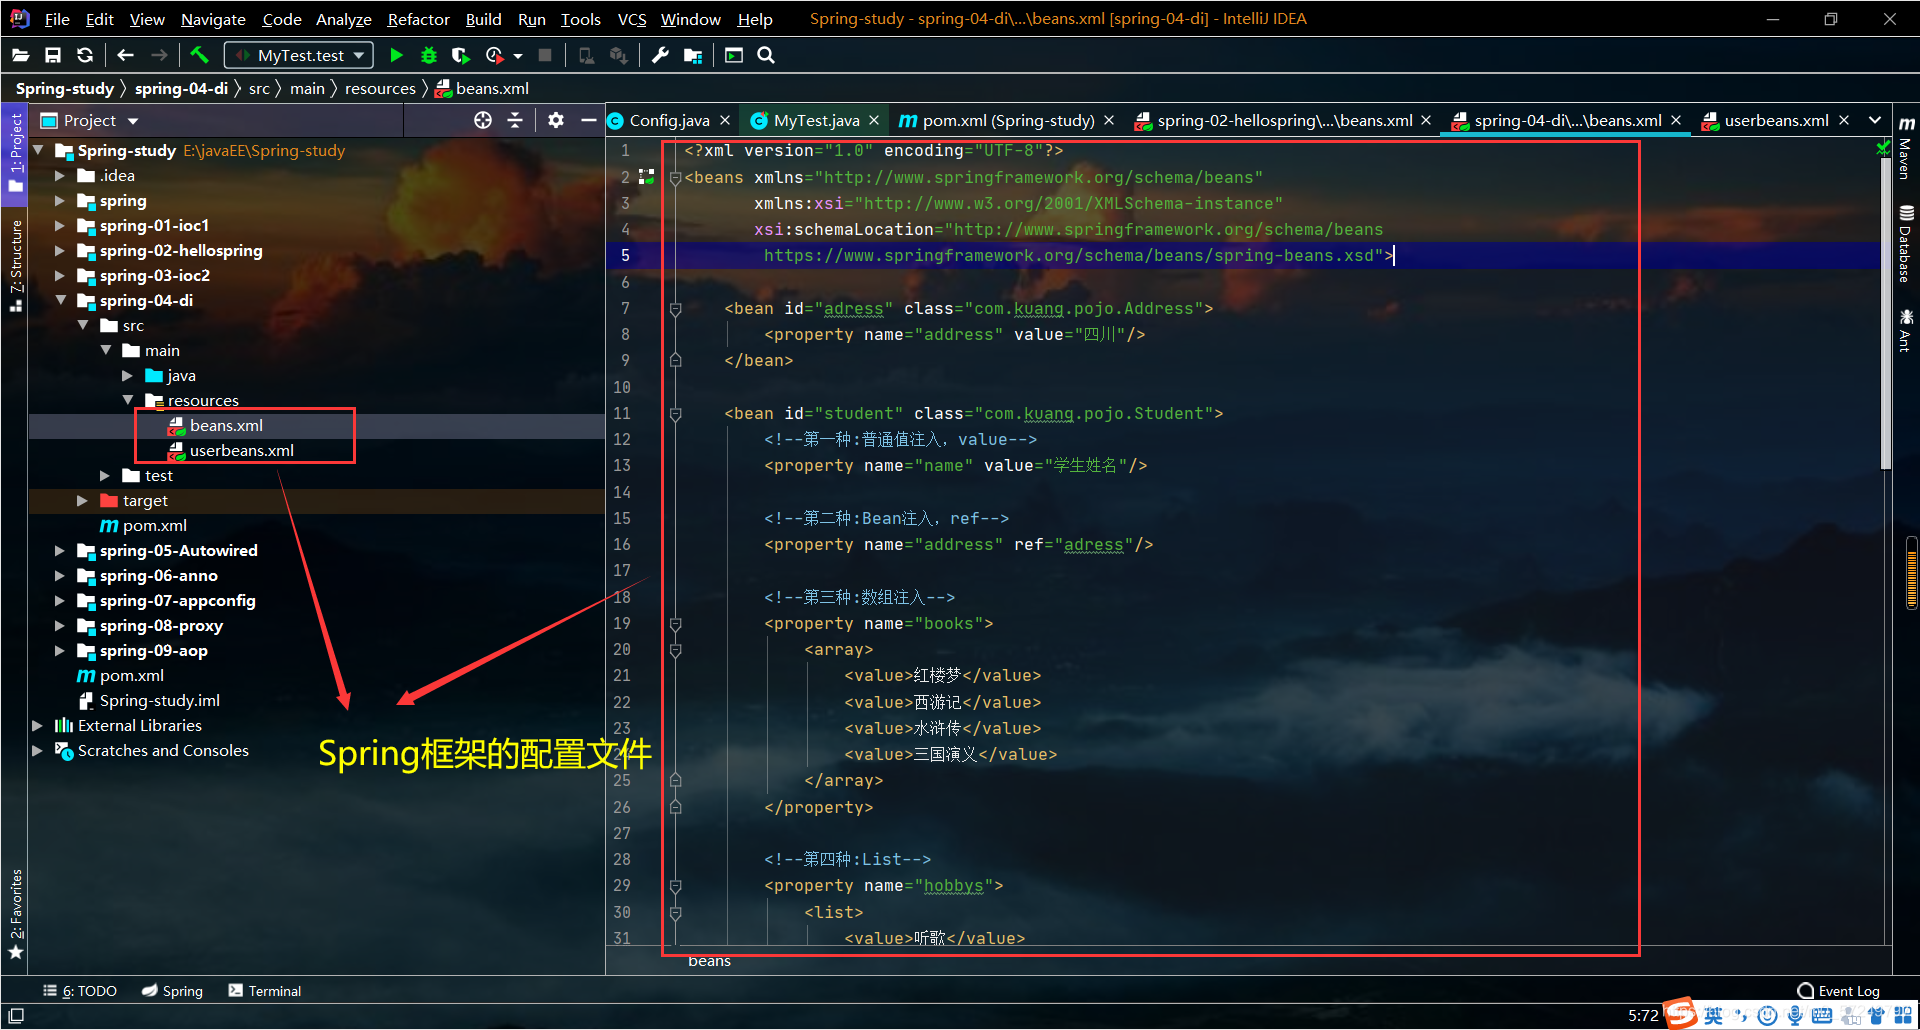Open the Navigate menu
The image size is (1920, 1030).
[213, 19]
